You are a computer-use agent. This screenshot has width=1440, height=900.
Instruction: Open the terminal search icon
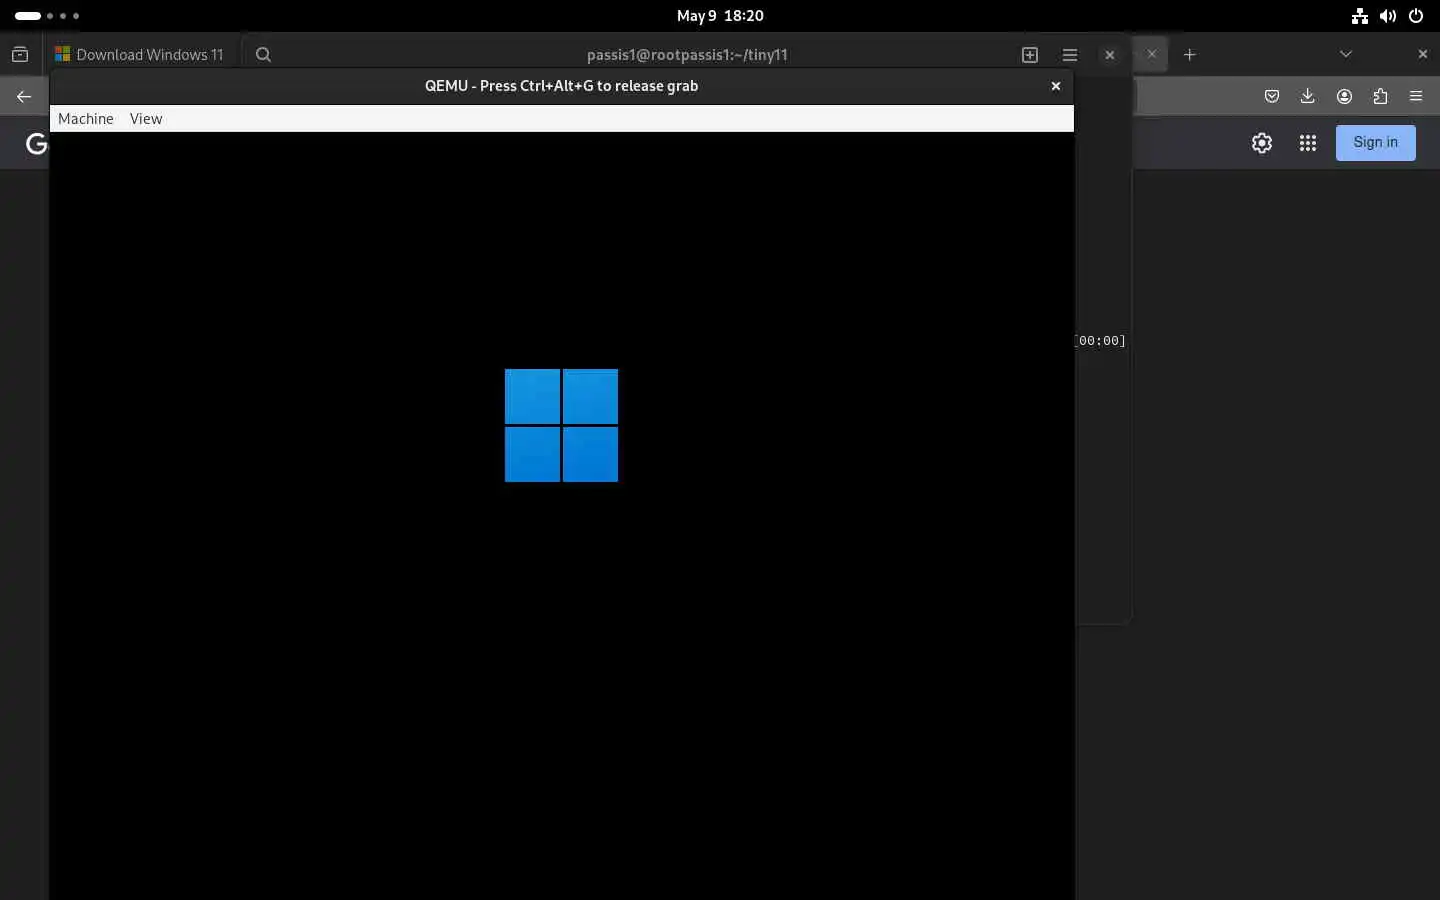263,55
